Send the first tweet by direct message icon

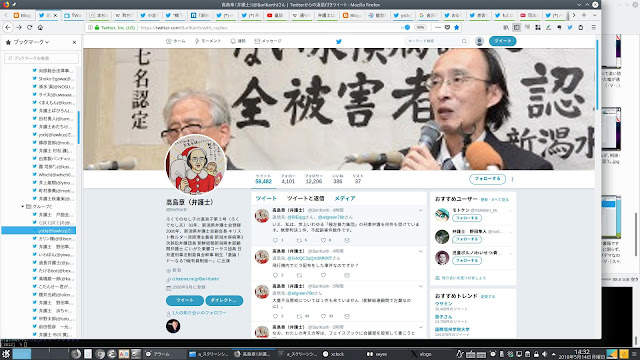coord(347,240)
